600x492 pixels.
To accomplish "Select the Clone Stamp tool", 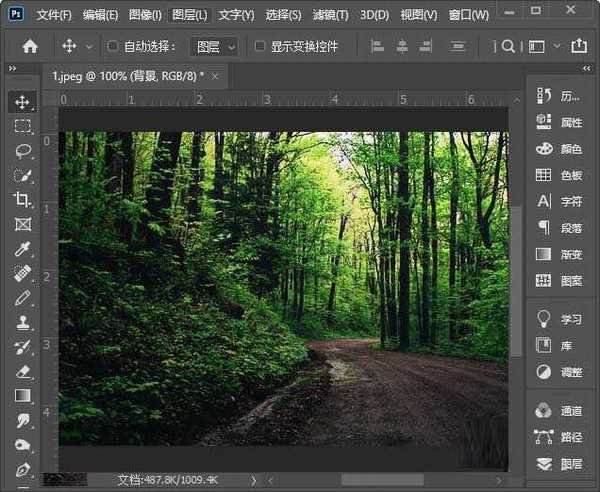I will (x=22, y=322).
